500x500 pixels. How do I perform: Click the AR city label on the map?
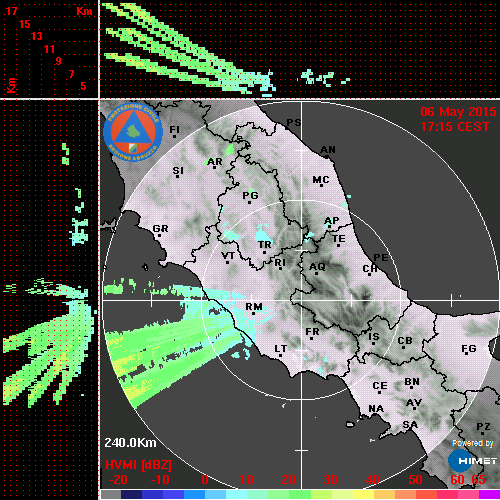point(215,162)
